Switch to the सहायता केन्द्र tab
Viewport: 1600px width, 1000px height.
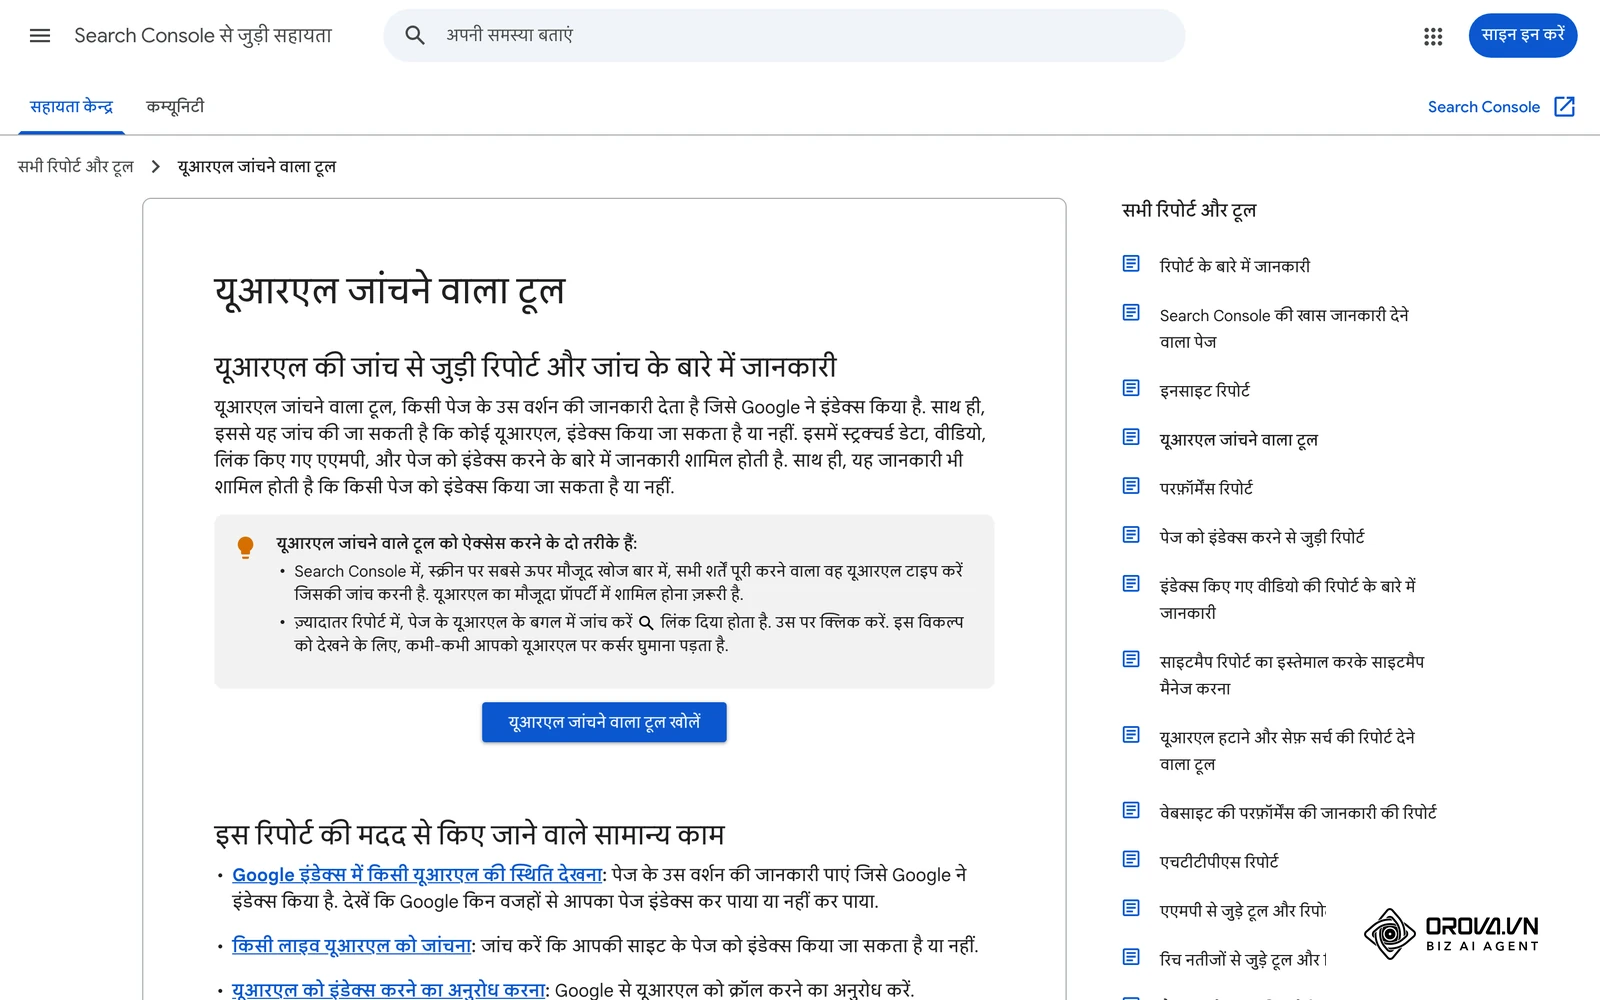[71, 107]
